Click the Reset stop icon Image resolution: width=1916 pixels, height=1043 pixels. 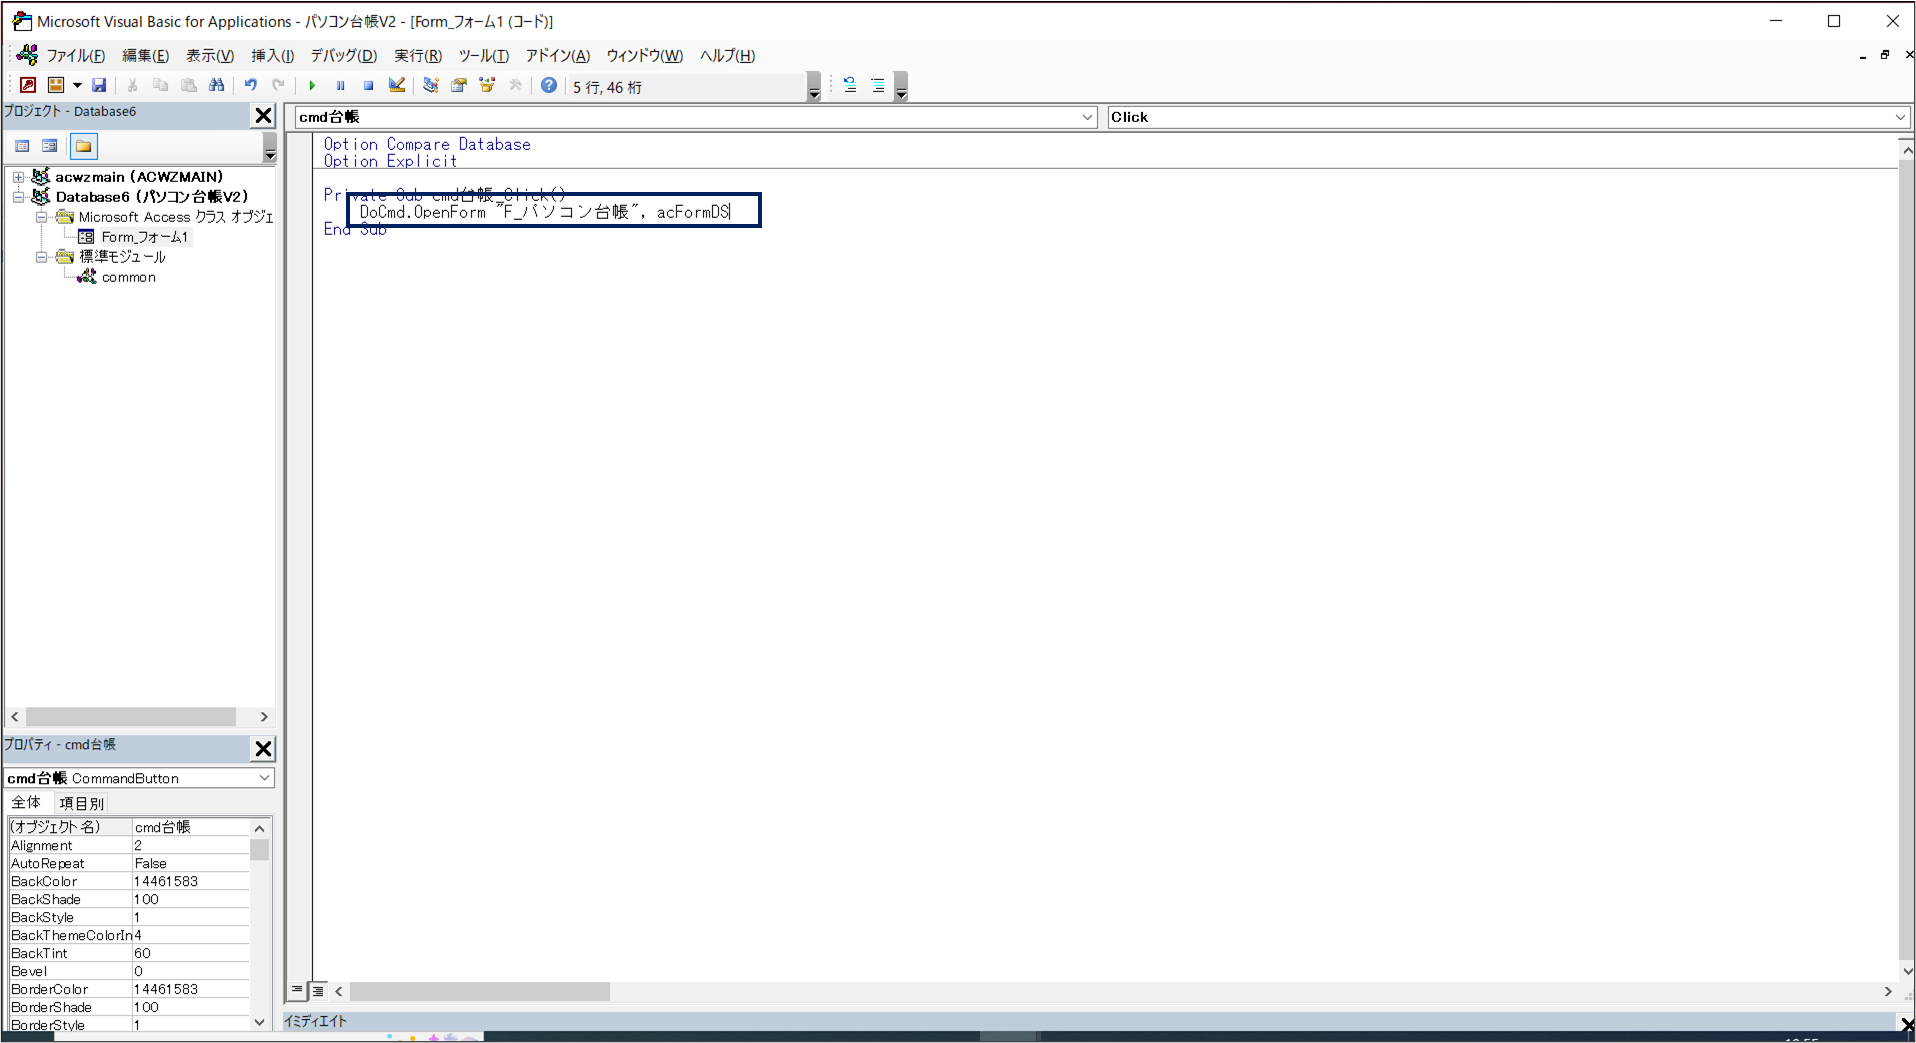[x=368, y=85]
